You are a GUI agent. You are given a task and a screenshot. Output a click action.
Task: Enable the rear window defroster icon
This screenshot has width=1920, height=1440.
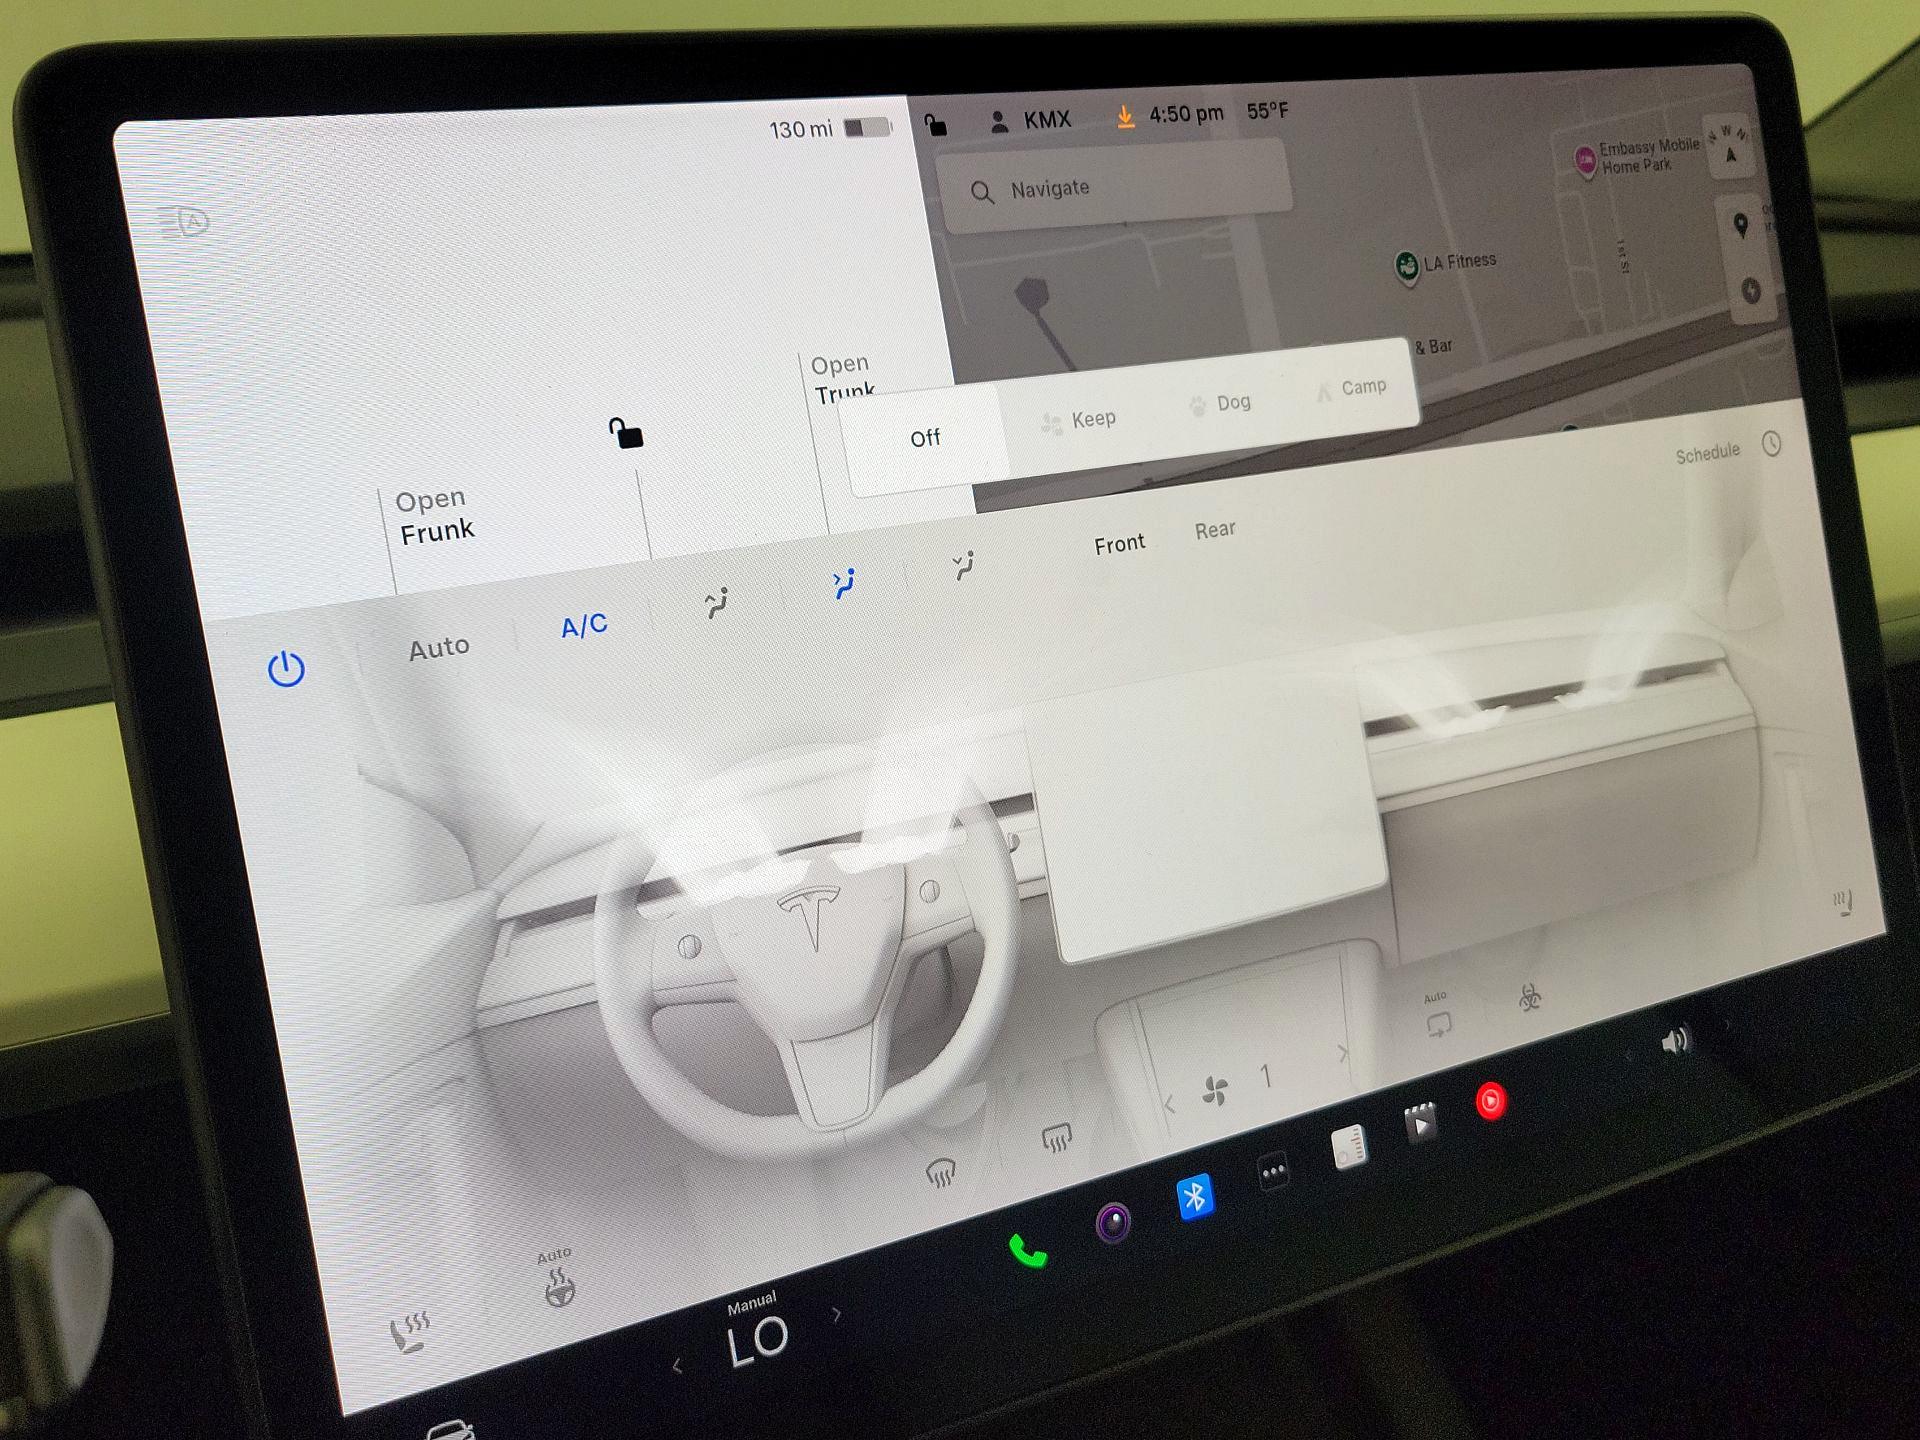(1055, 1138)
